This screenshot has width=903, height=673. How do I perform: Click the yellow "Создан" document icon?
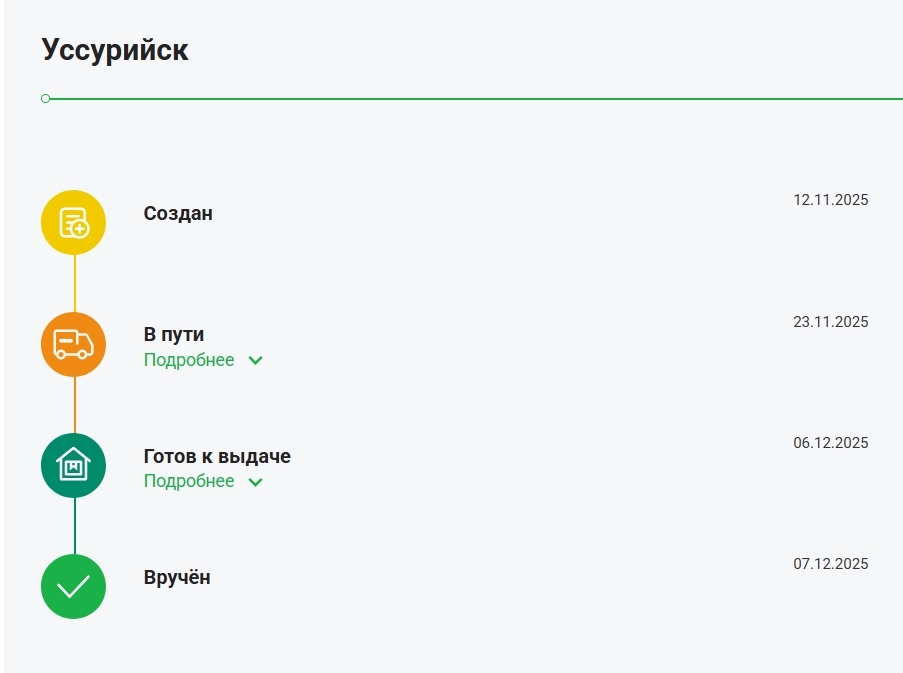pyautogui.click(x=73, y=222)
